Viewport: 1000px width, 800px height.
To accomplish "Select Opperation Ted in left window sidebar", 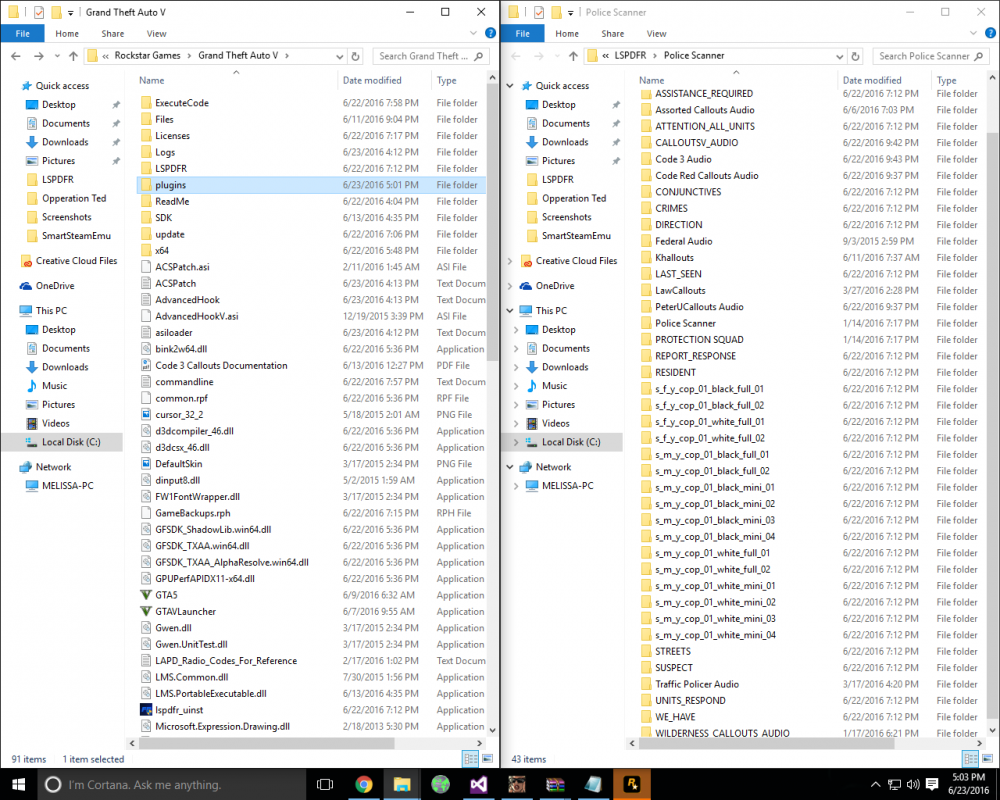I will tap(73, 198).
